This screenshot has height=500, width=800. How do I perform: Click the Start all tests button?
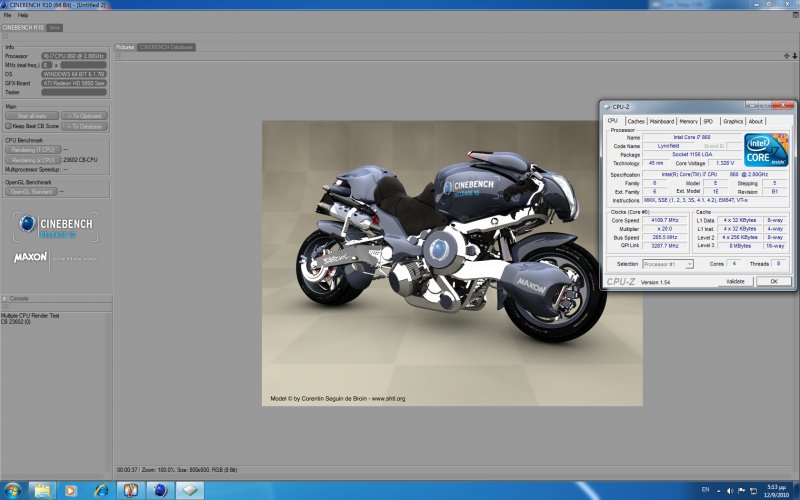pos(32,116)
